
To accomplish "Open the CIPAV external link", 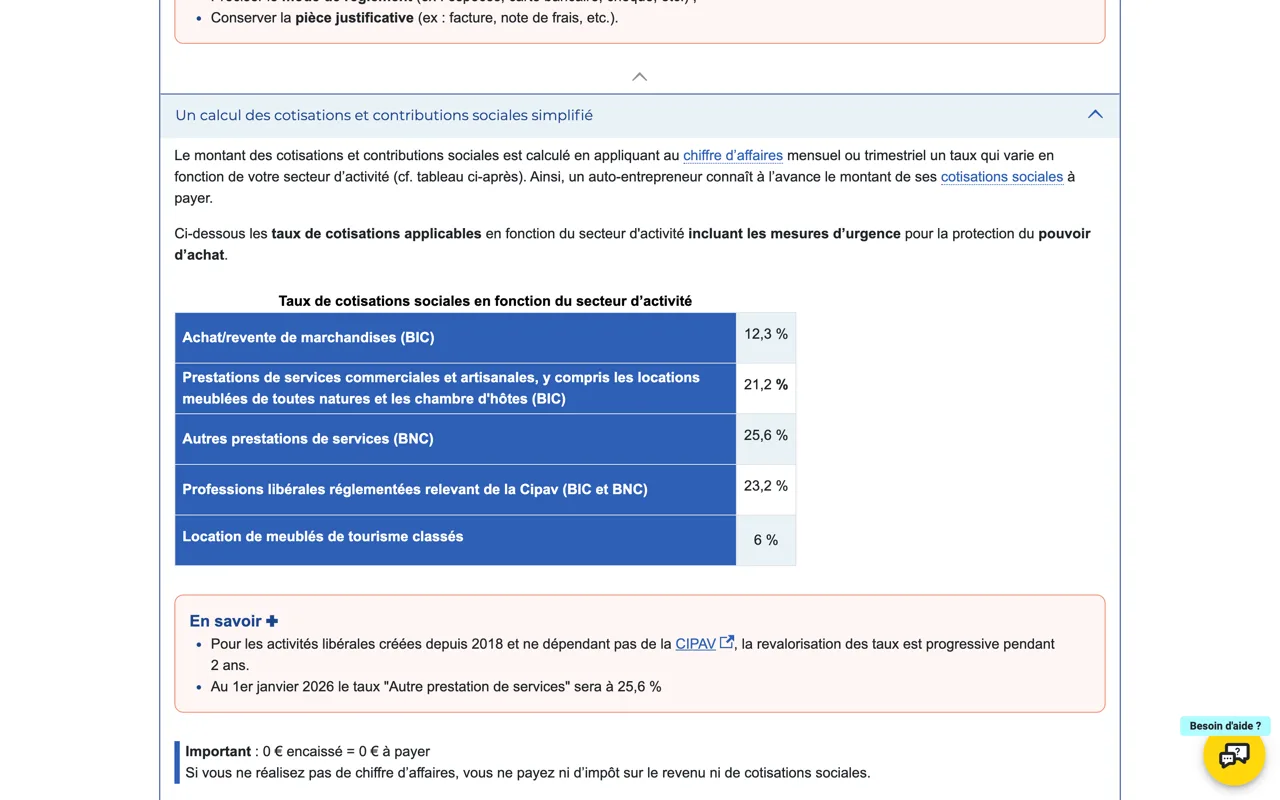I will pyautogui.click(x=695, y=644).
